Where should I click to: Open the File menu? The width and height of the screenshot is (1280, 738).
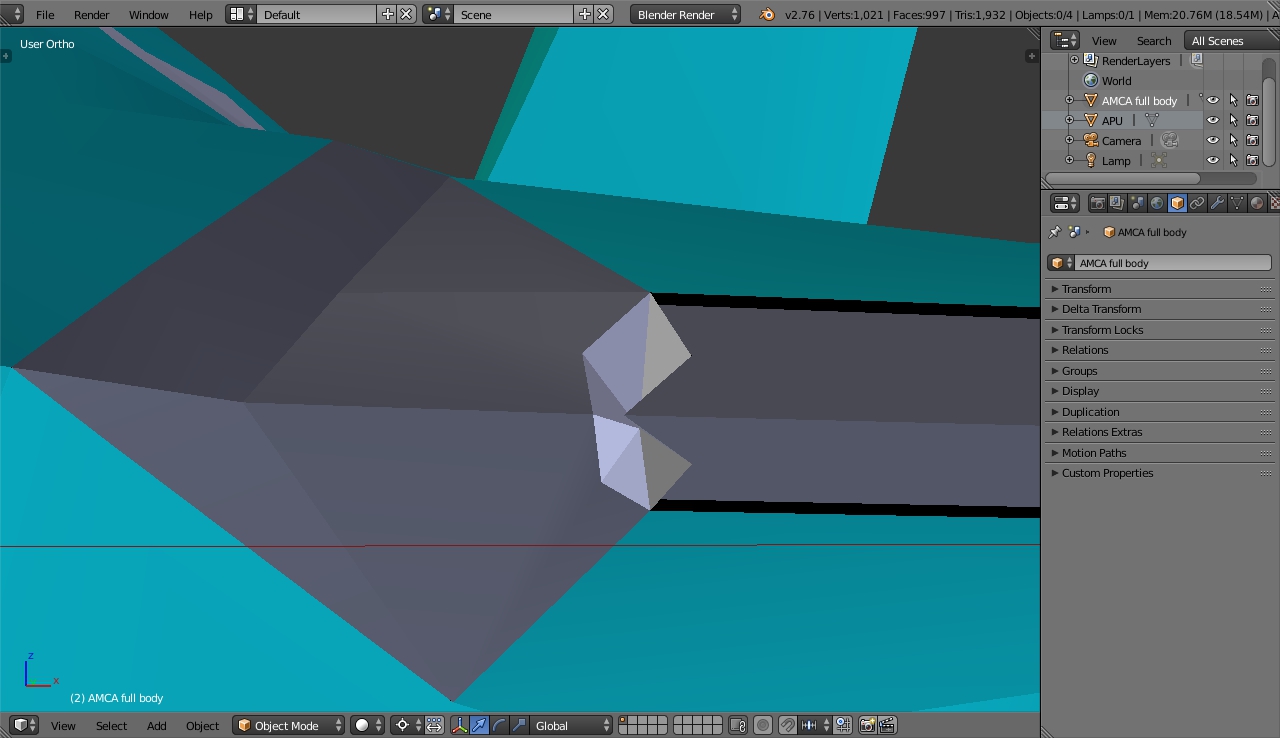(x=45, y=15)
